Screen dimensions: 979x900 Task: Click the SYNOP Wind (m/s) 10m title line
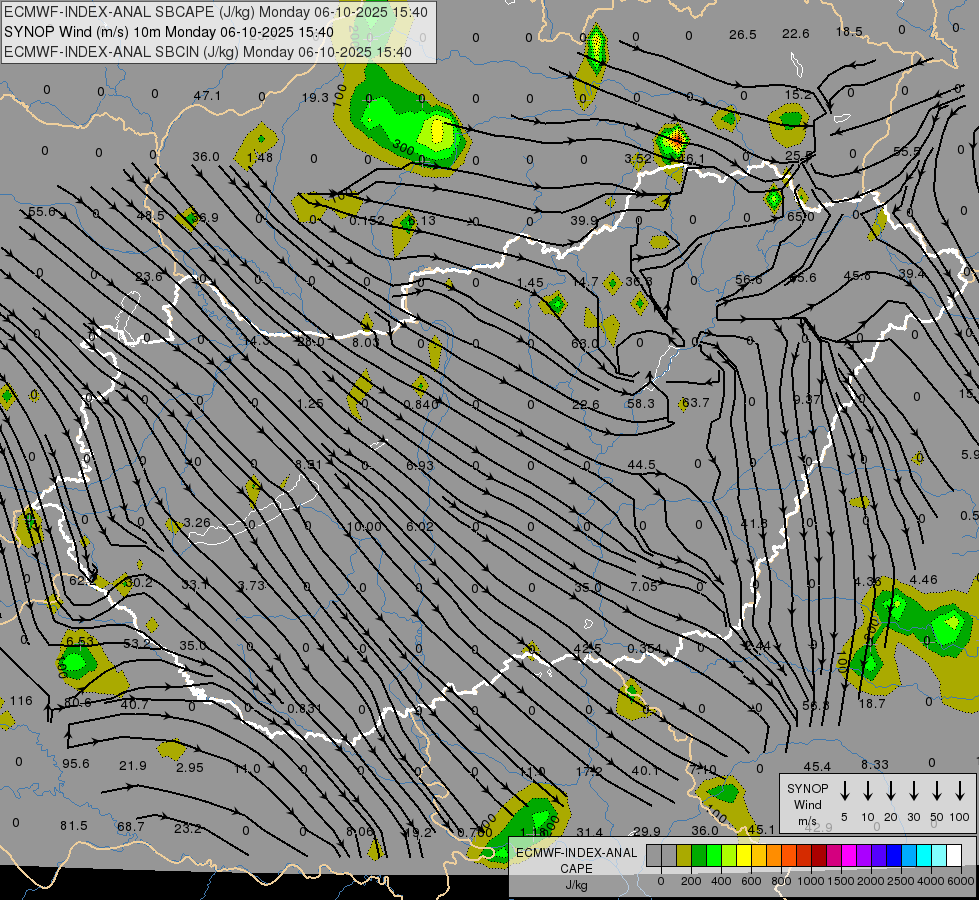tap(169, 32)
